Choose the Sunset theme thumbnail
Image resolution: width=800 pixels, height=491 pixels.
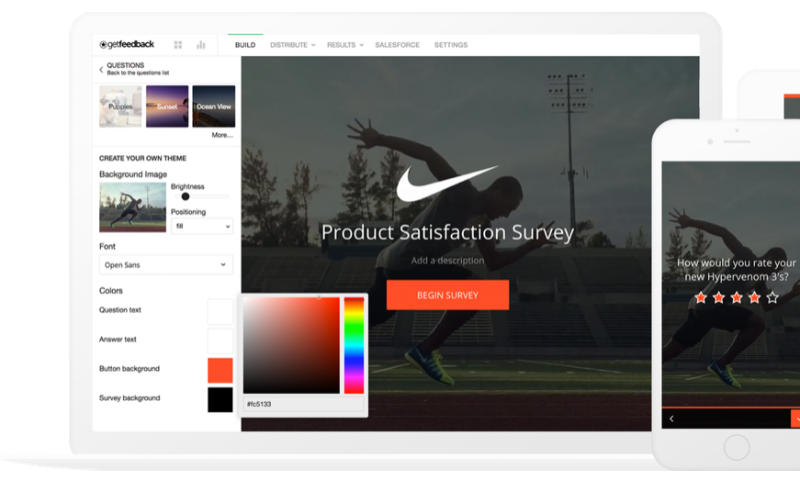coord(167,106)
